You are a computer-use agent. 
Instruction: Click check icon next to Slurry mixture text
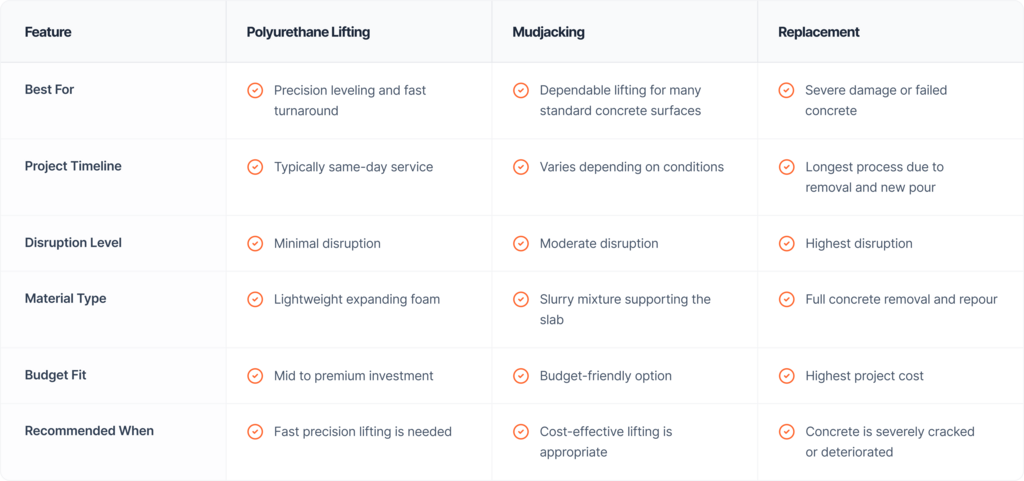521,299
